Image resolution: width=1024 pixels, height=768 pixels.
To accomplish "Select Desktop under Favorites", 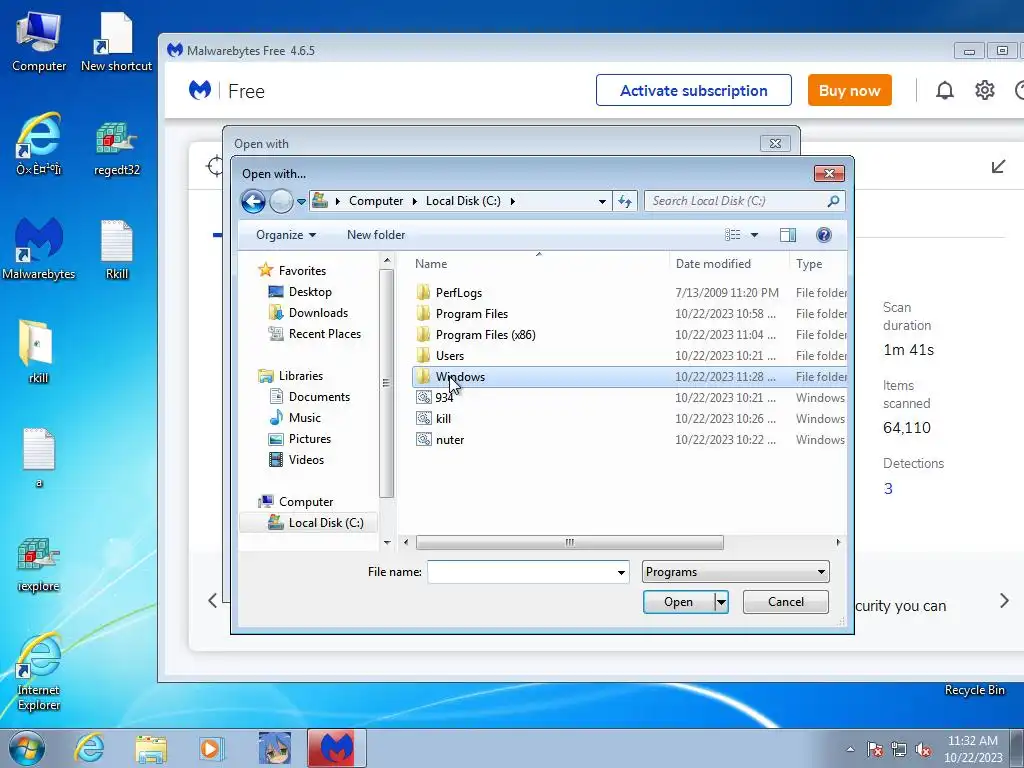I will point(310,292).
